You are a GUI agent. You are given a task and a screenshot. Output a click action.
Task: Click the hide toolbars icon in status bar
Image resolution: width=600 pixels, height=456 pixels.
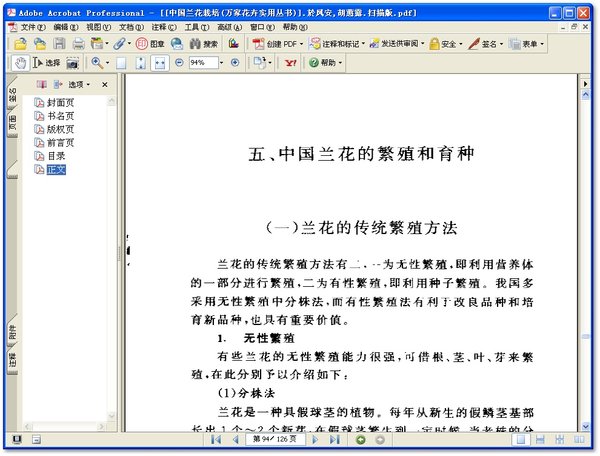click(36, 440)
